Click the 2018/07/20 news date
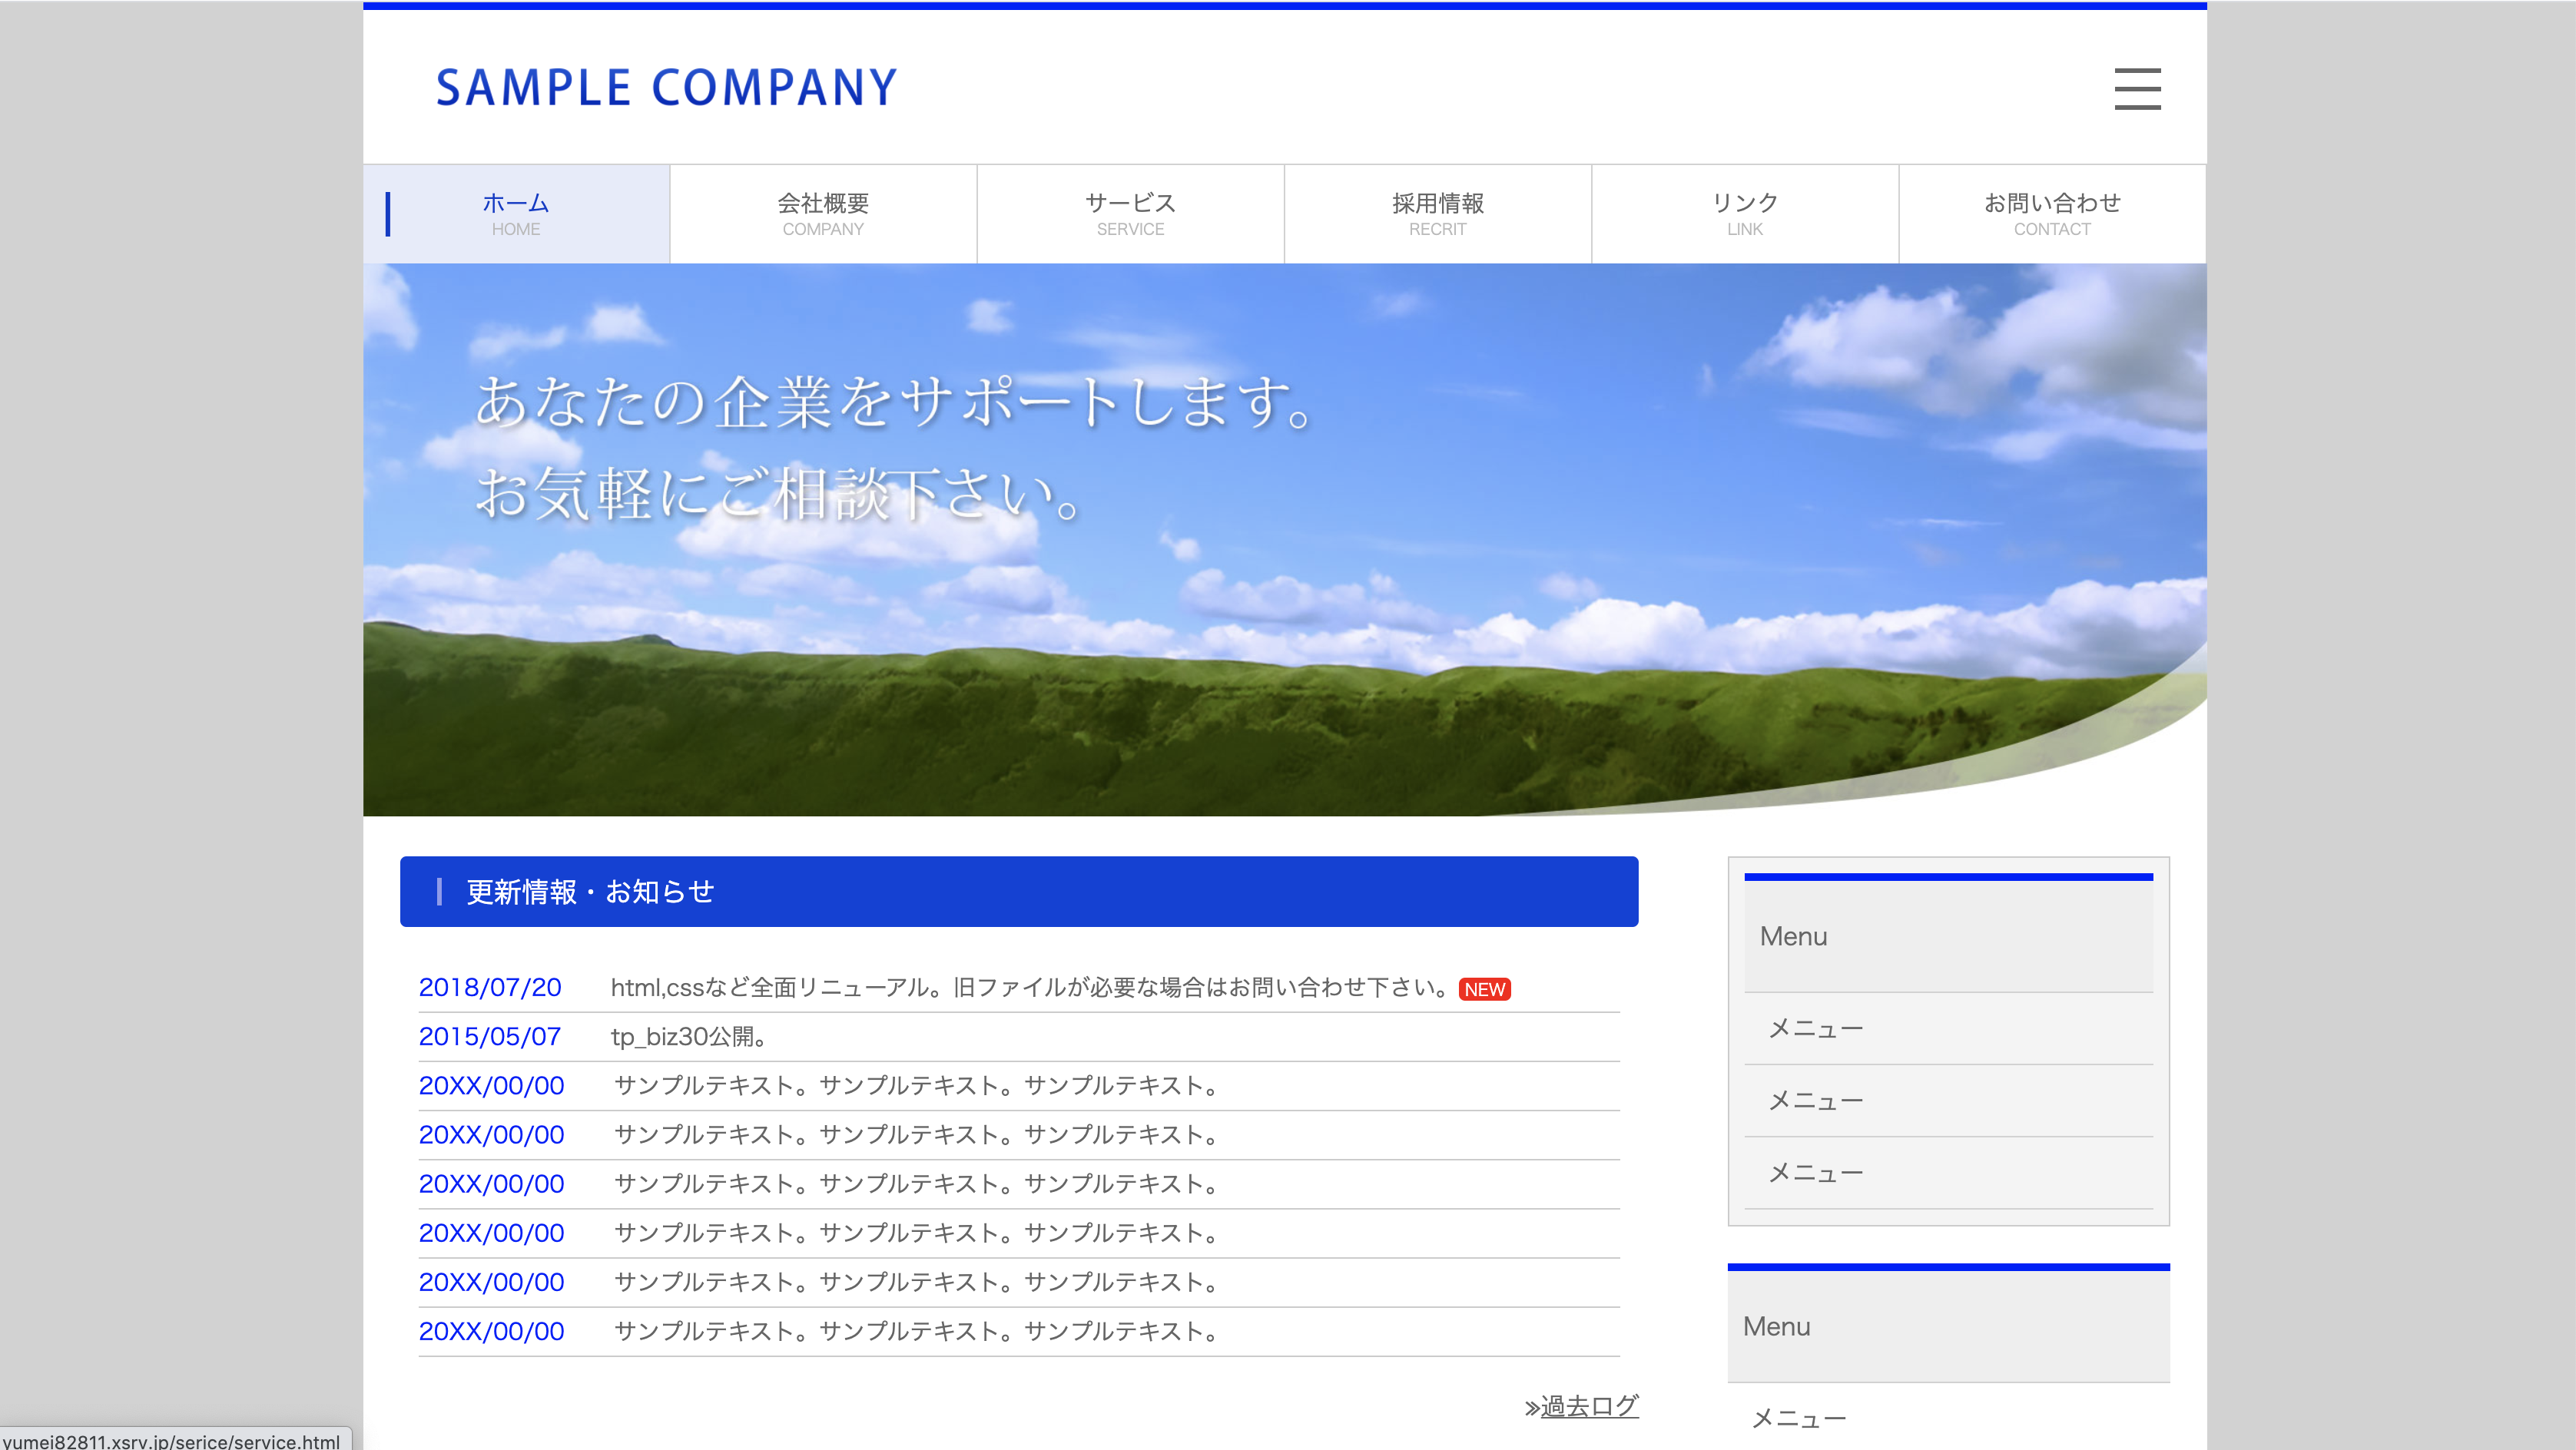The height and width of the screenshot is (1450, 2576). pos(490,987)
